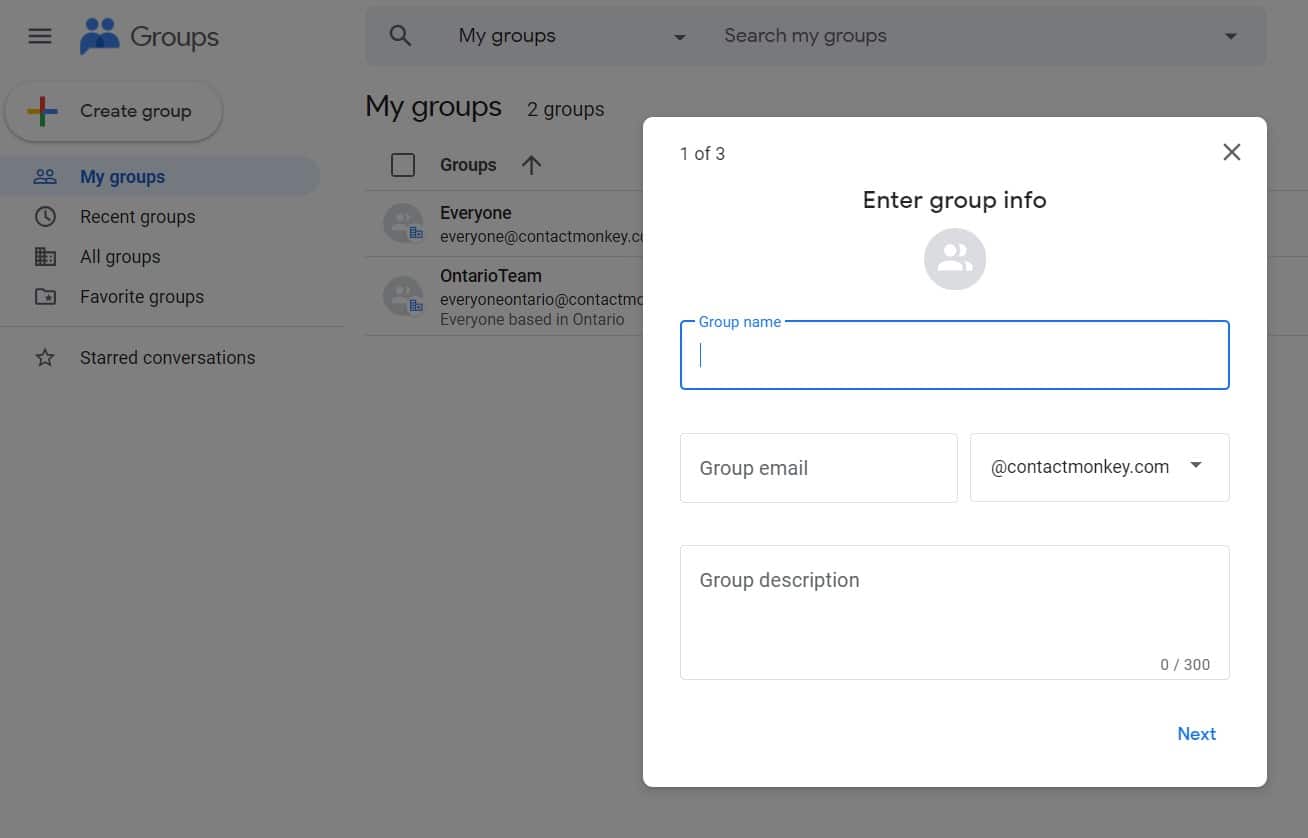This screenshot has height=838, width=1308.
Task: Click the Everyone group thumbnail icon
Action: pyautogui.click(x=403, y=222)
